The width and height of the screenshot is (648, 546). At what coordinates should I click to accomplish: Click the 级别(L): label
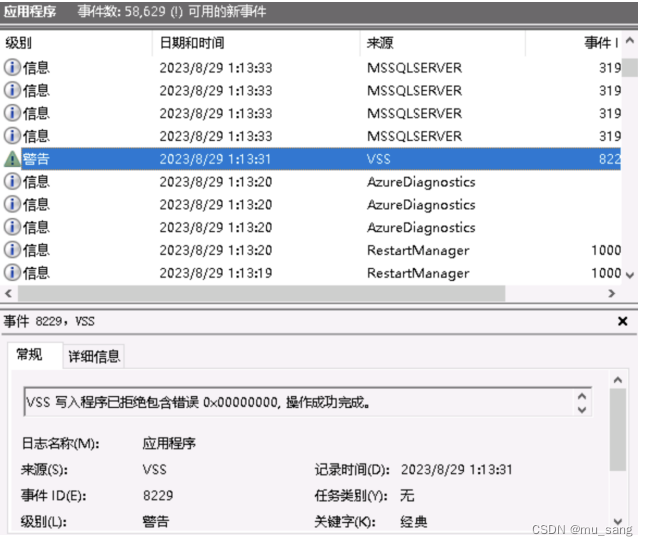click(44, 522)
